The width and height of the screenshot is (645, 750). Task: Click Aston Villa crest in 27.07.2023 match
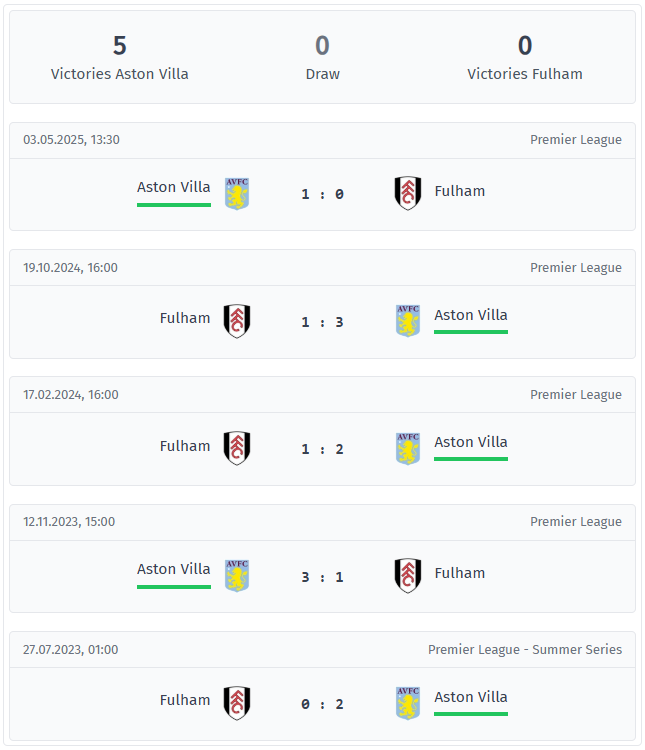[407, 703]
